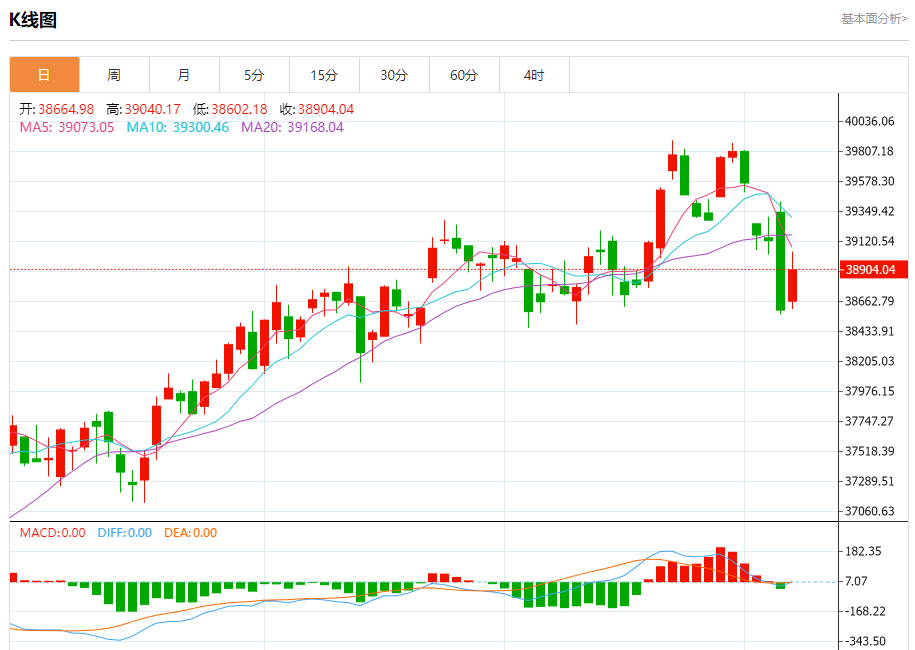Click the 低:38602.18 low price value
Image resolution: width=915 pixels, height=650 pixels.
[230, 109]
